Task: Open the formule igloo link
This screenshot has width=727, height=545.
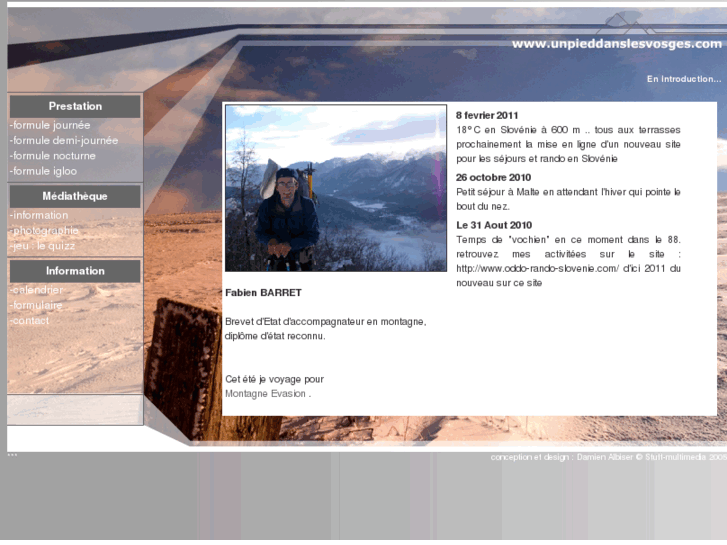Action: (x=44, y=171)
